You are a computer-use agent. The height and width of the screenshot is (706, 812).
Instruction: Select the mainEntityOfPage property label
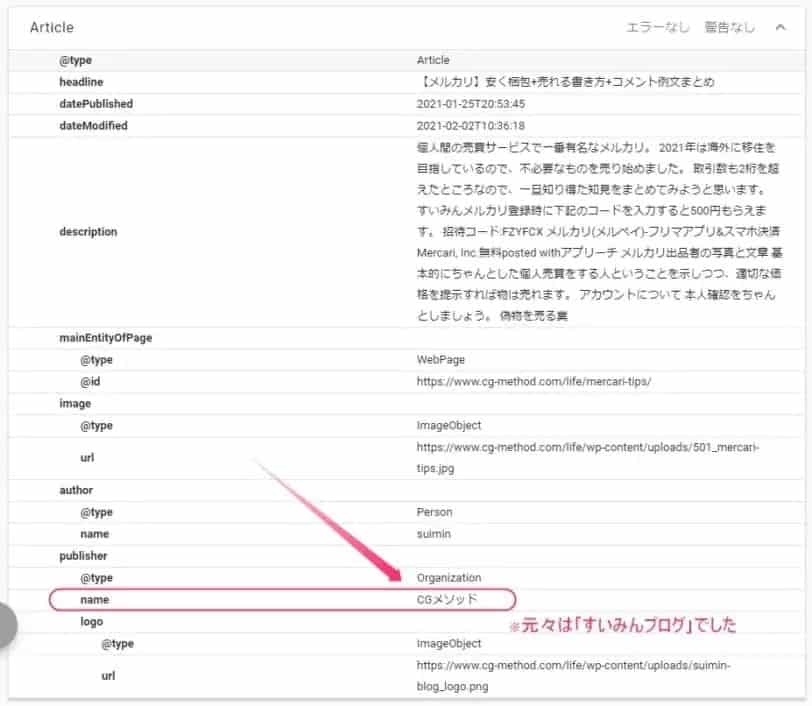click(106, 338)
